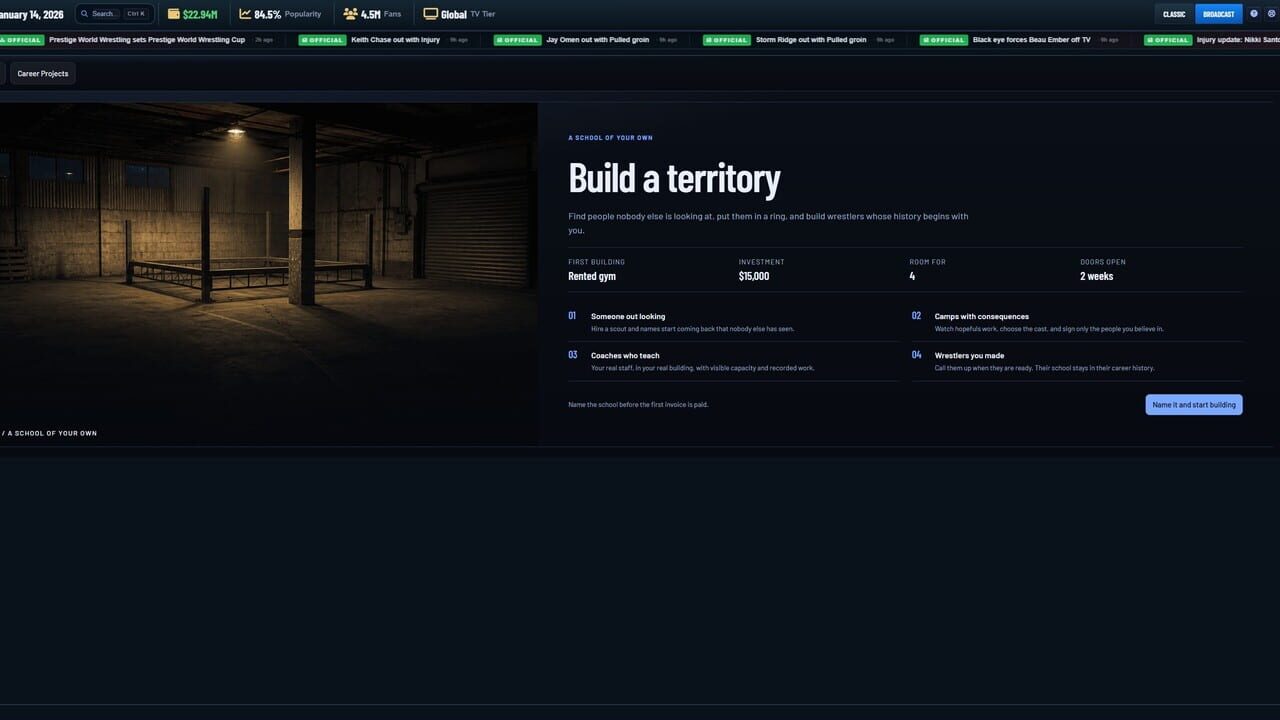Click the 'Name it and start building' button
This screenshot has height=720, width=1280.
[1194, 405]
